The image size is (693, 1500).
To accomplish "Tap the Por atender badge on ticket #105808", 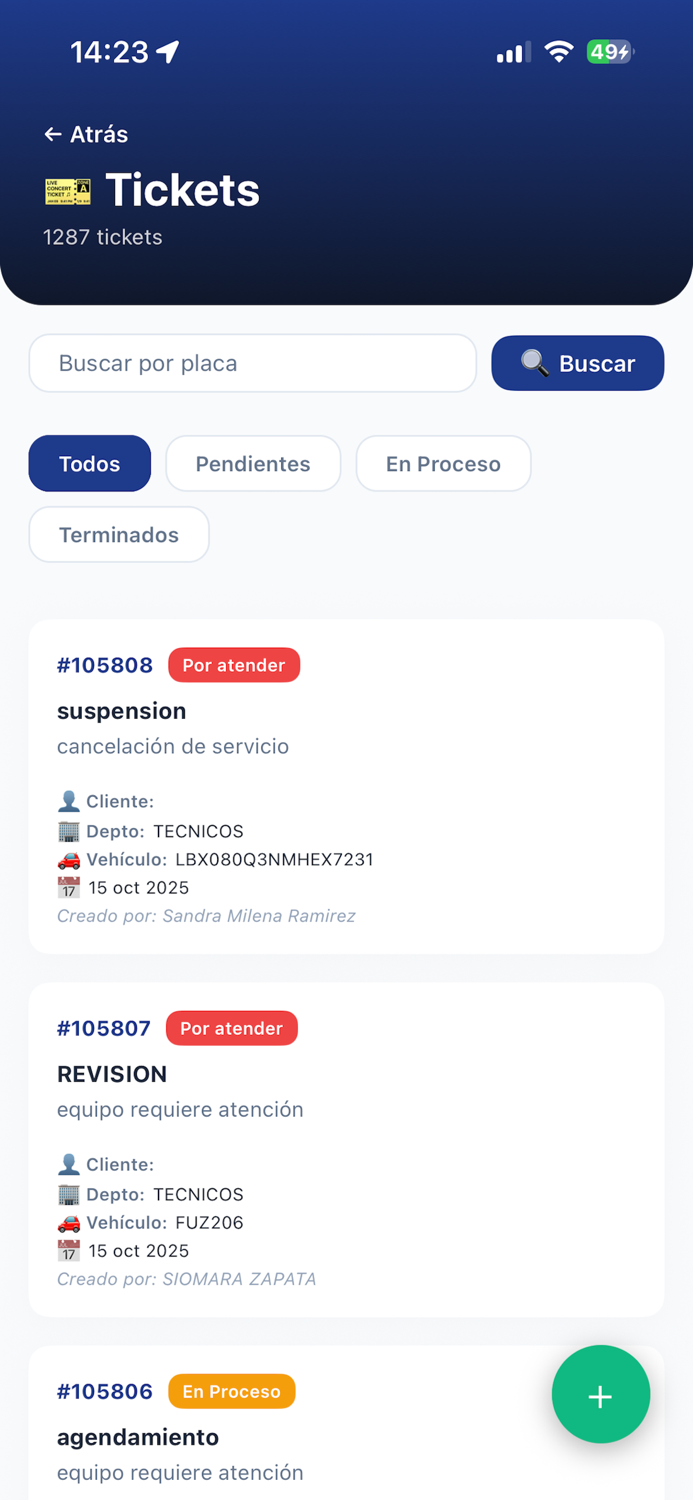I will 234,664.
